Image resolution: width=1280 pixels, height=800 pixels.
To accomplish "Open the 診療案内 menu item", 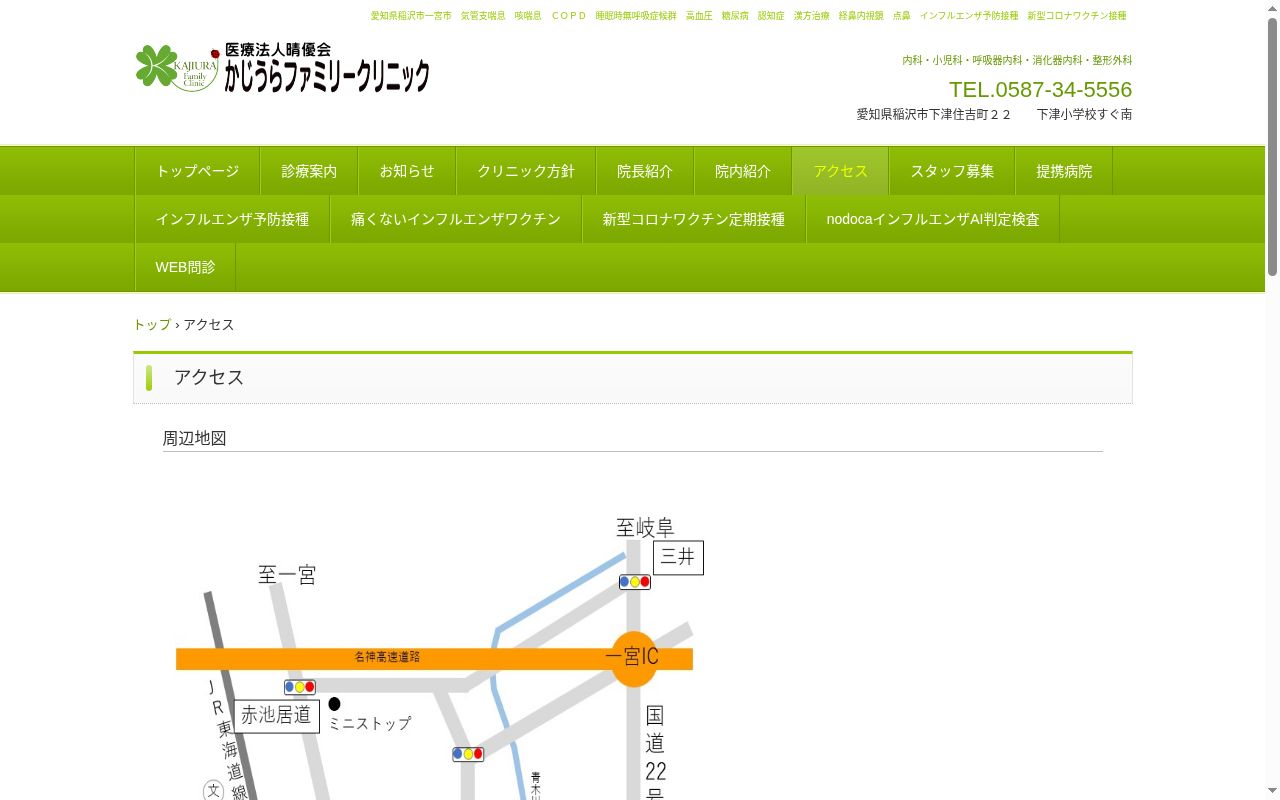I will coord(309,171).
